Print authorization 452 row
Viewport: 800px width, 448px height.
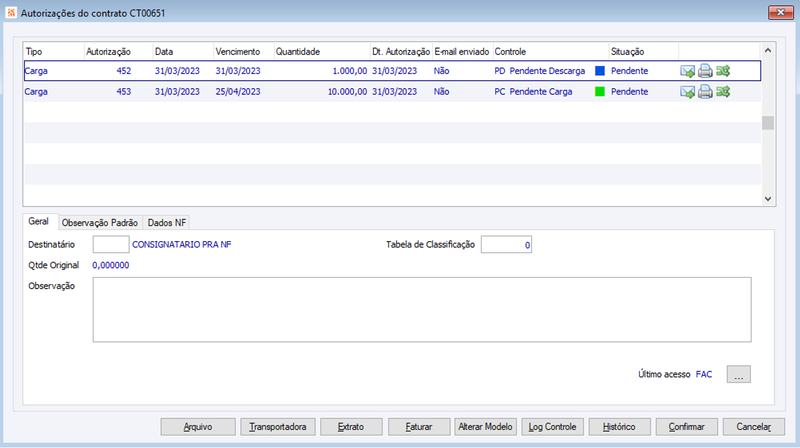pyautogui.click(x=705, y=71)
